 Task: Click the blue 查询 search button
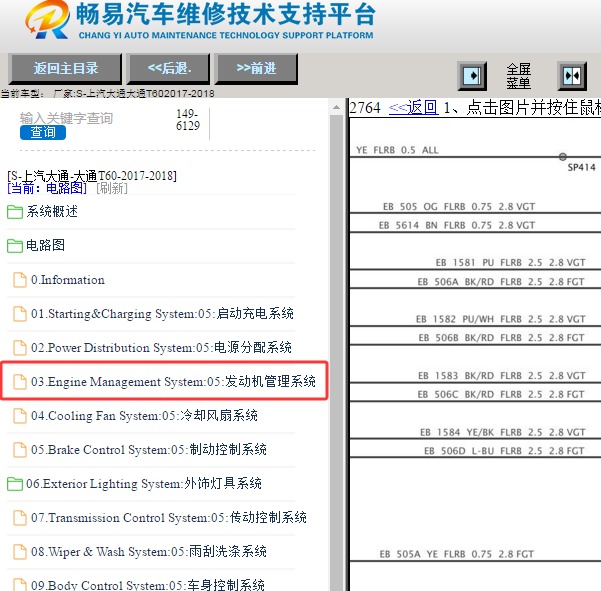(43, 132)
